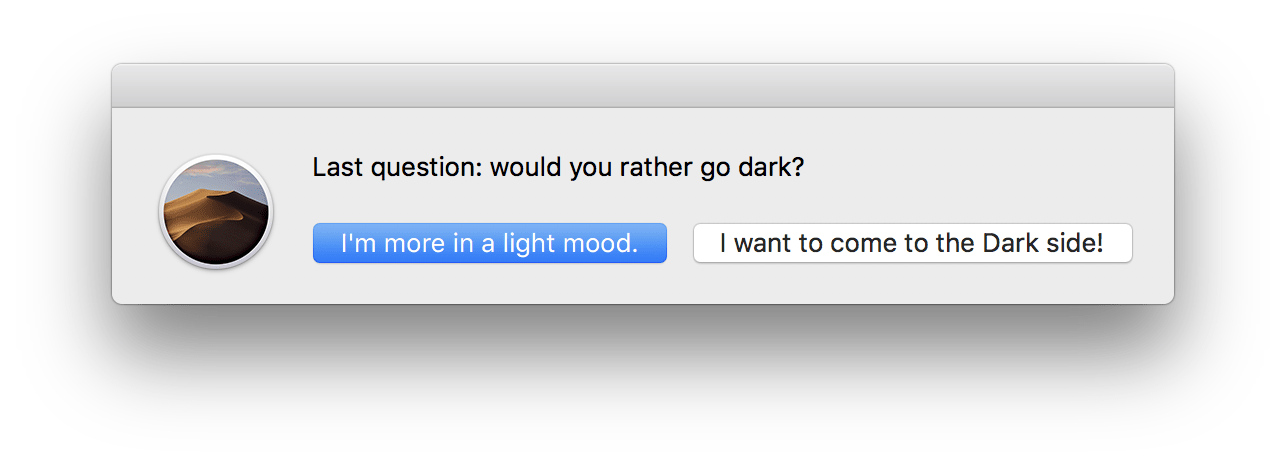This screenshot has height=464, width=1286.
Task: Keep light mode via the highlighted button
Action: pyautogui.click(x=489, y=243)
